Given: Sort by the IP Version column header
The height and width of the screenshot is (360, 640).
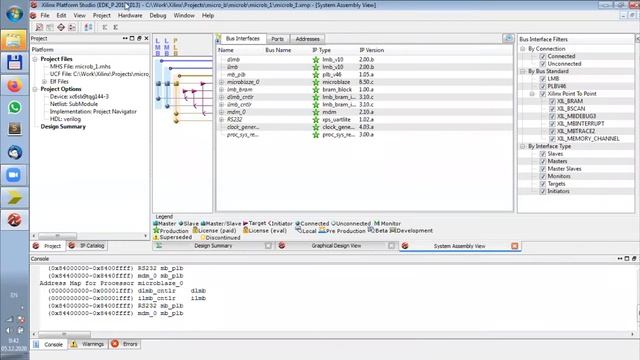Looking at the screenshot, I should [x=371, y=50].
